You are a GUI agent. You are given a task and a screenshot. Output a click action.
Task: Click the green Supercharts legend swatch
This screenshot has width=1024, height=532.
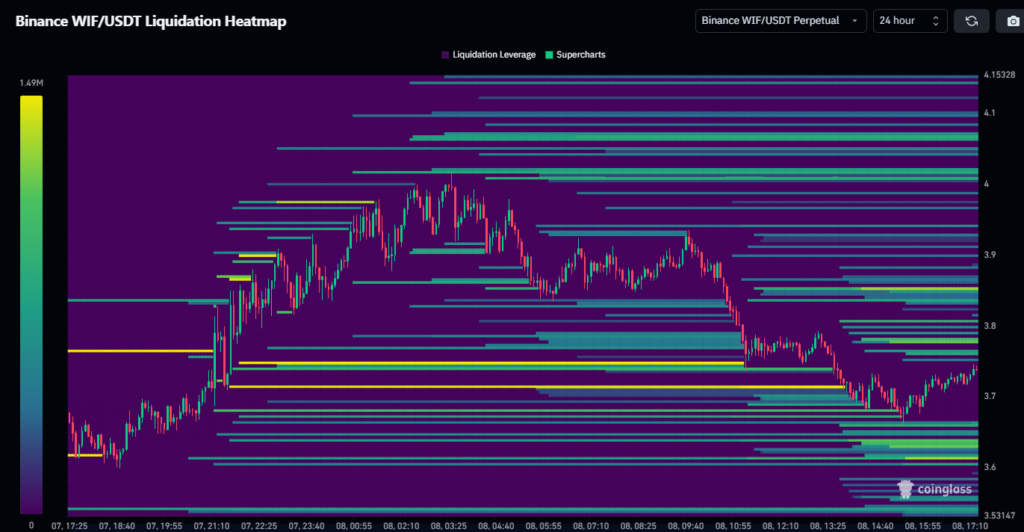click(549, 55)
